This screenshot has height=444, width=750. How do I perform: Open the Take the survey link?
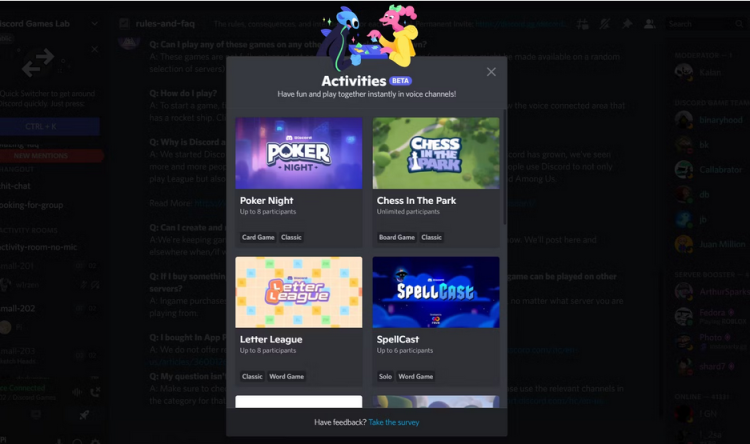394,422
